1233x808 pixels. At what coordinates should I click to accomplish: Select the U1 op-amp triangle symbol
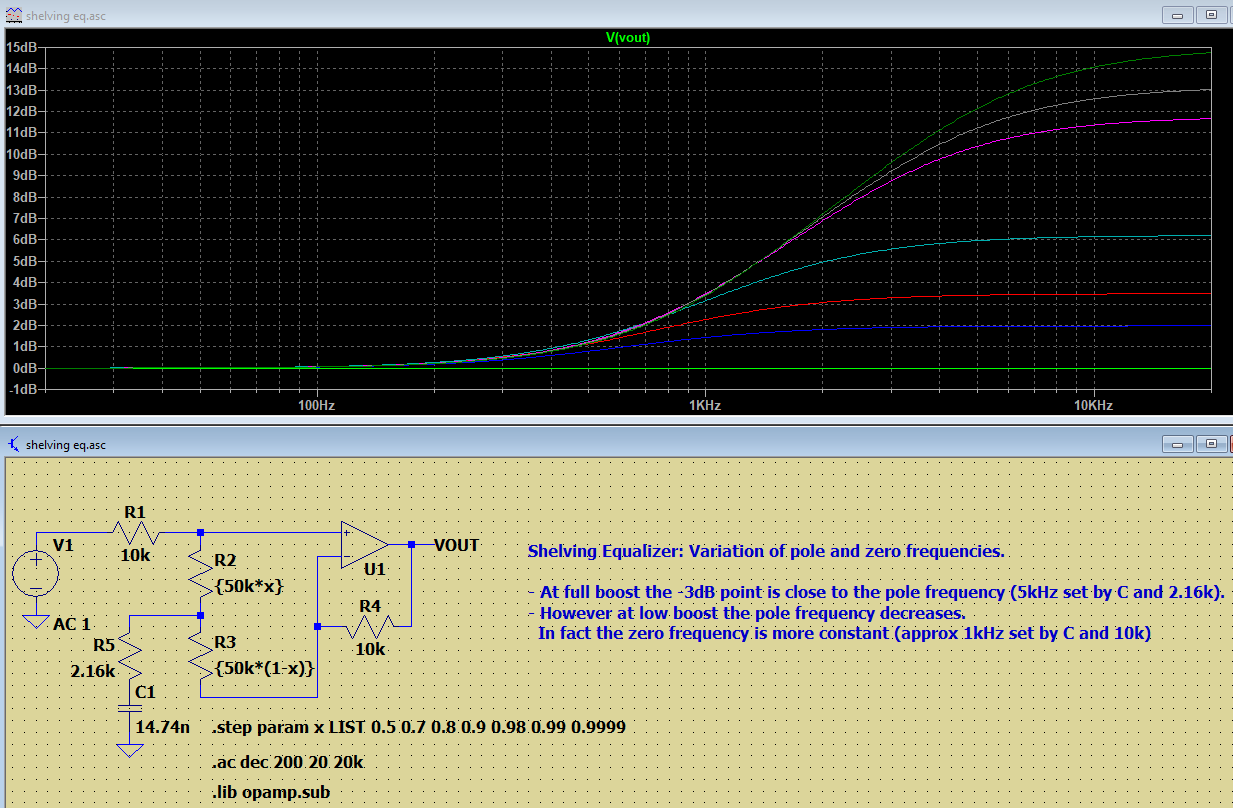(x=364, y=545)
